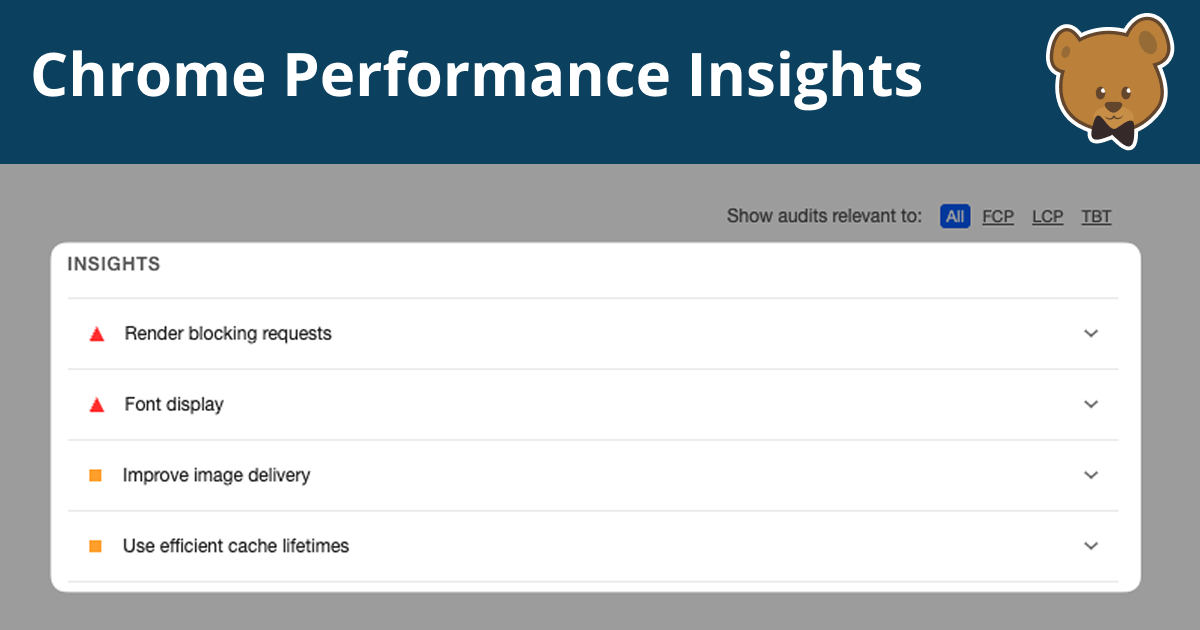Click red triangle beside Render blocking requests

click(x=97, y=334)
